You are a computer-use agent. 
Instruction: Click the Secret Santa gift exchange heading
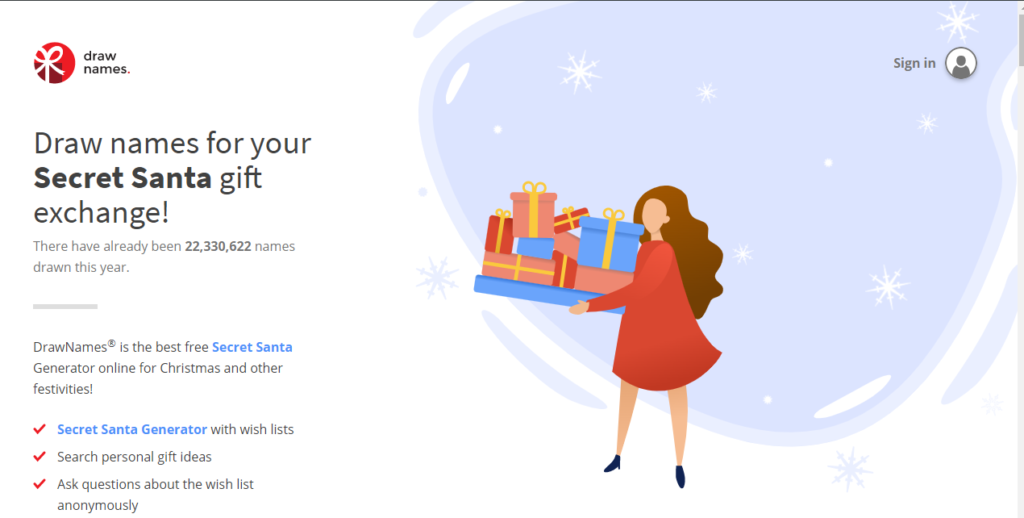coord(172,177)
